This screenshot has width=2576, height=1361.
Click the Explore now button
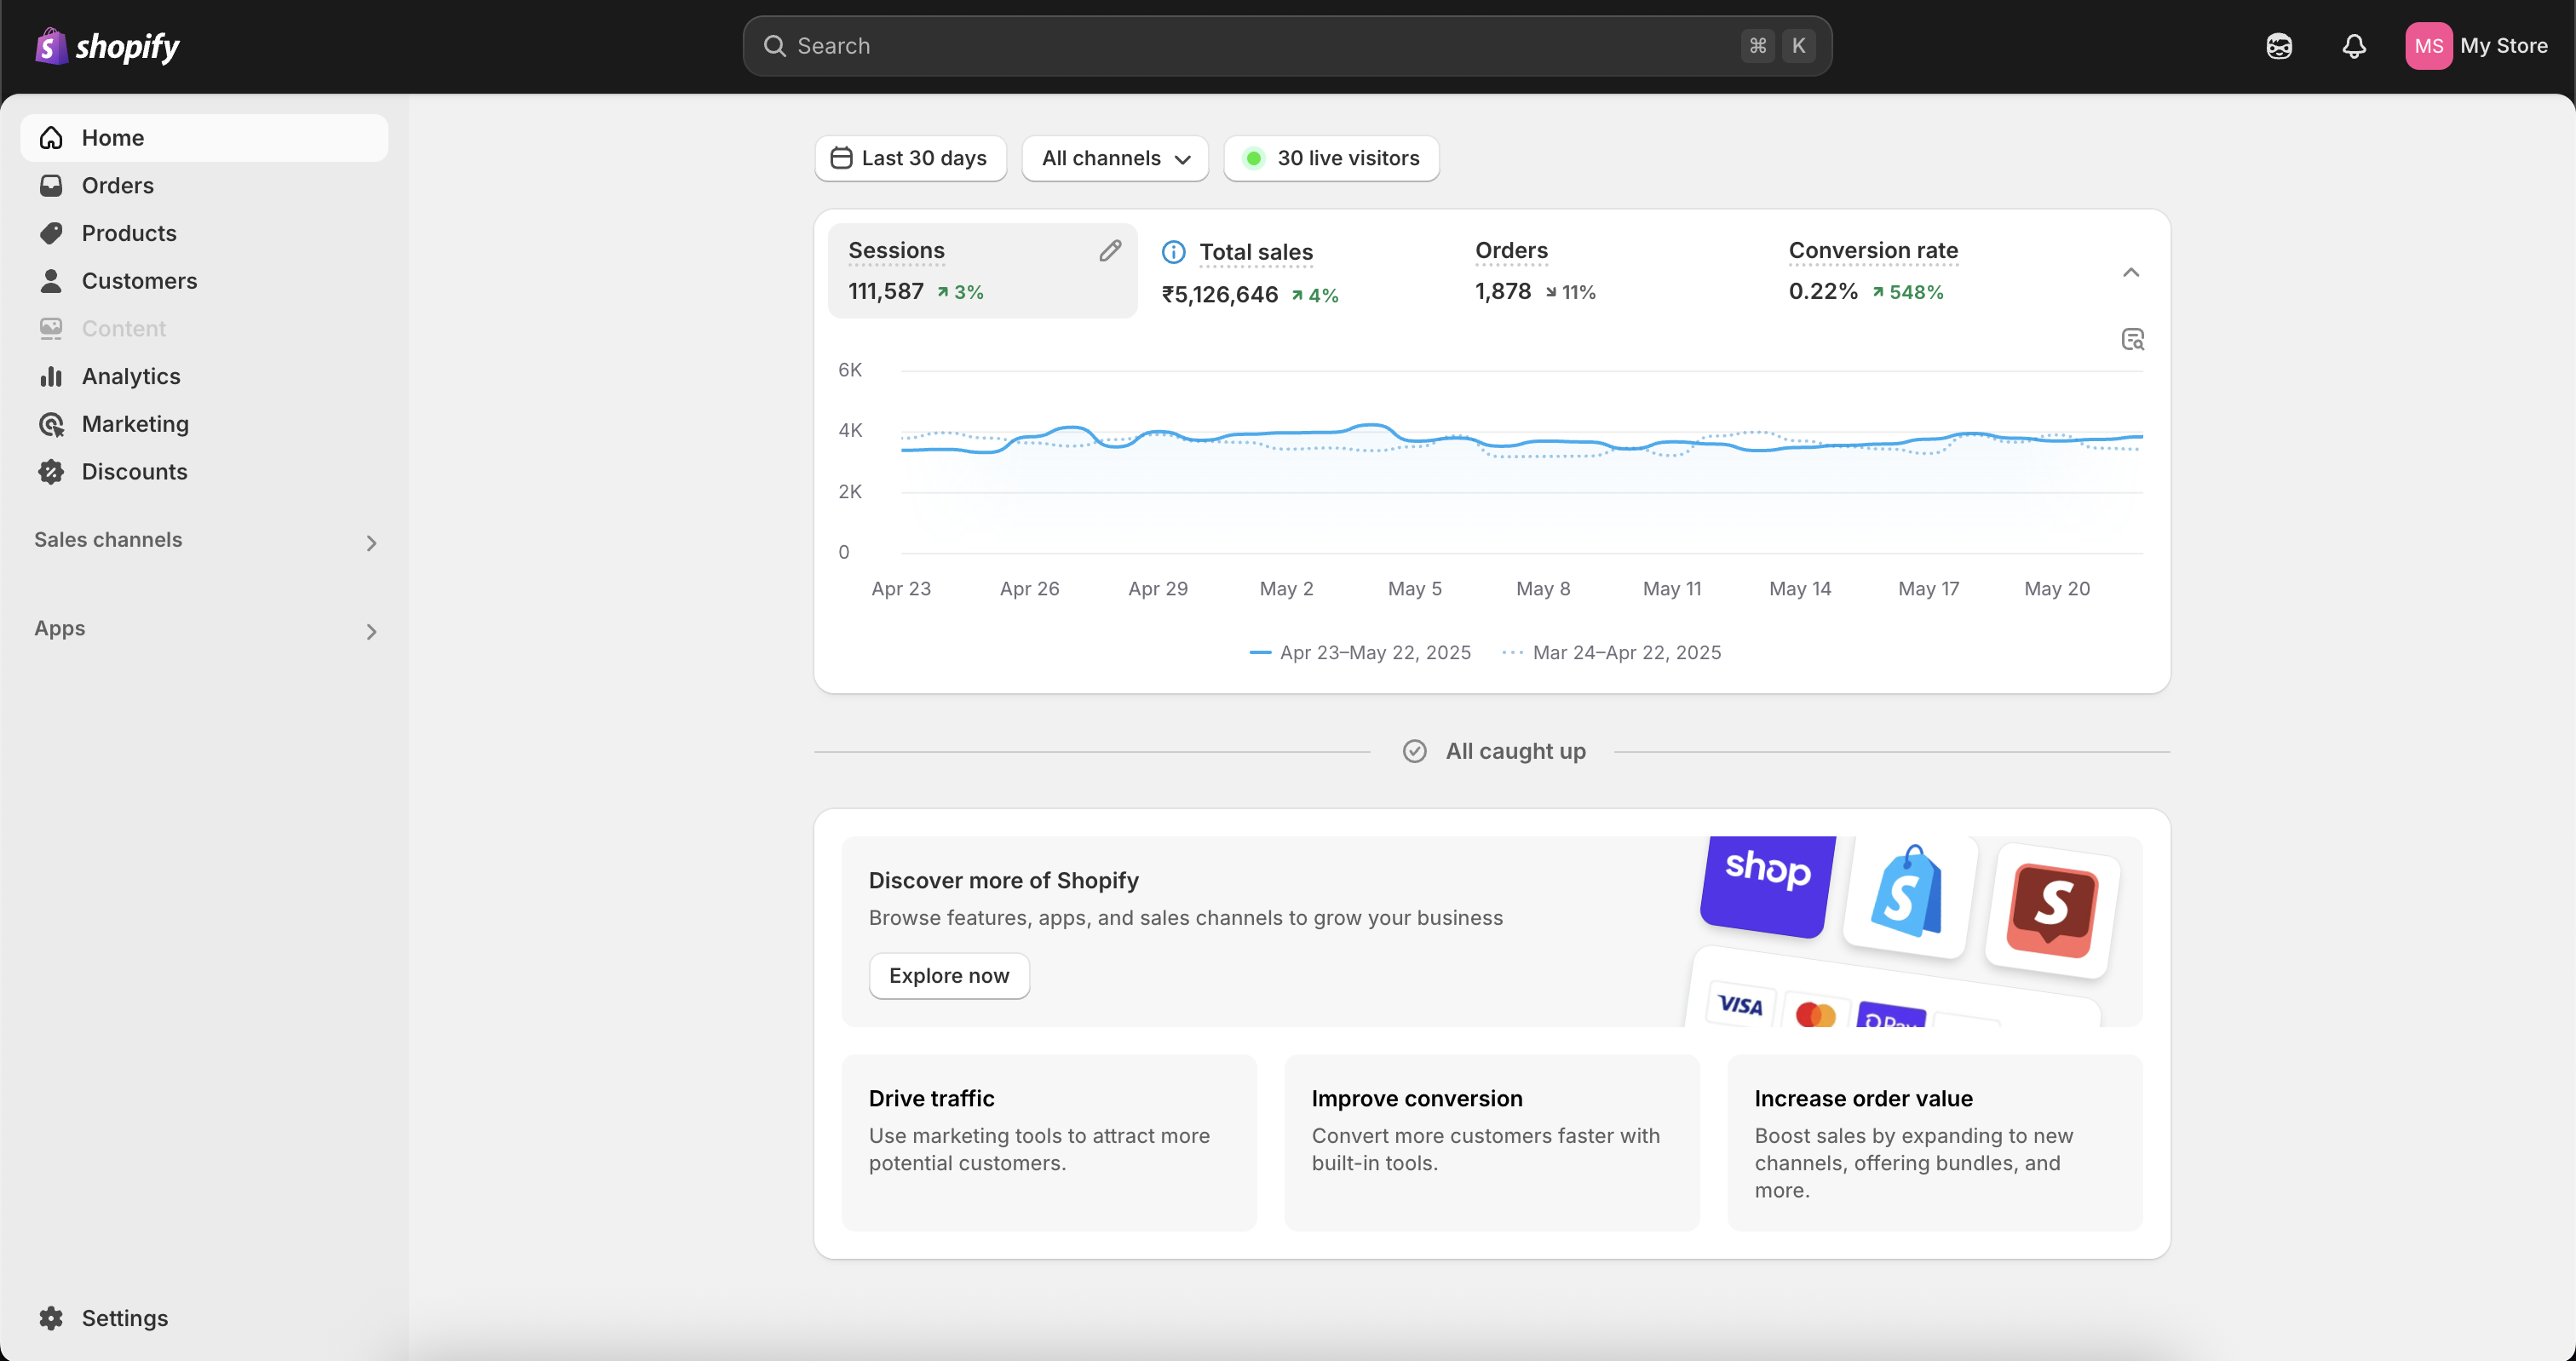948,975
